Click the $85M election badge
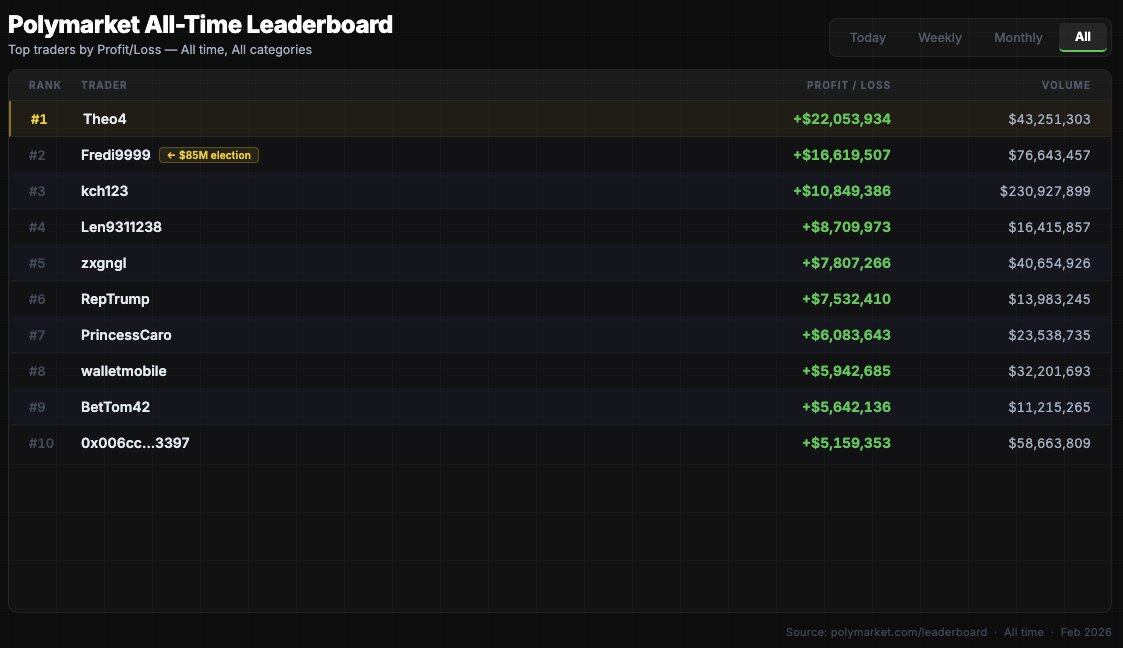This screenshot has width=1123, height=648. pyautogui.click(x=209, y=155)
